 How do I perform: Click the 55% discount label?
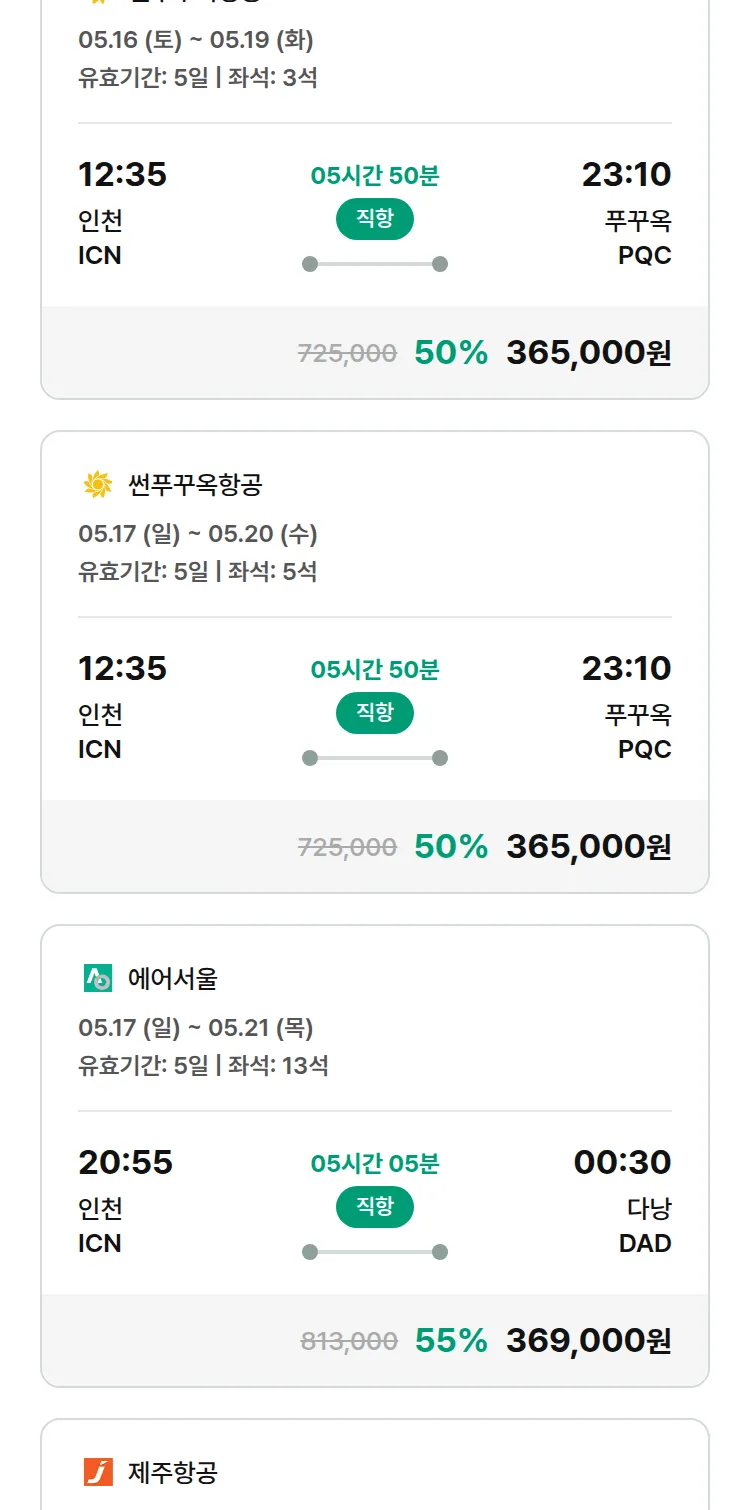451,1340
